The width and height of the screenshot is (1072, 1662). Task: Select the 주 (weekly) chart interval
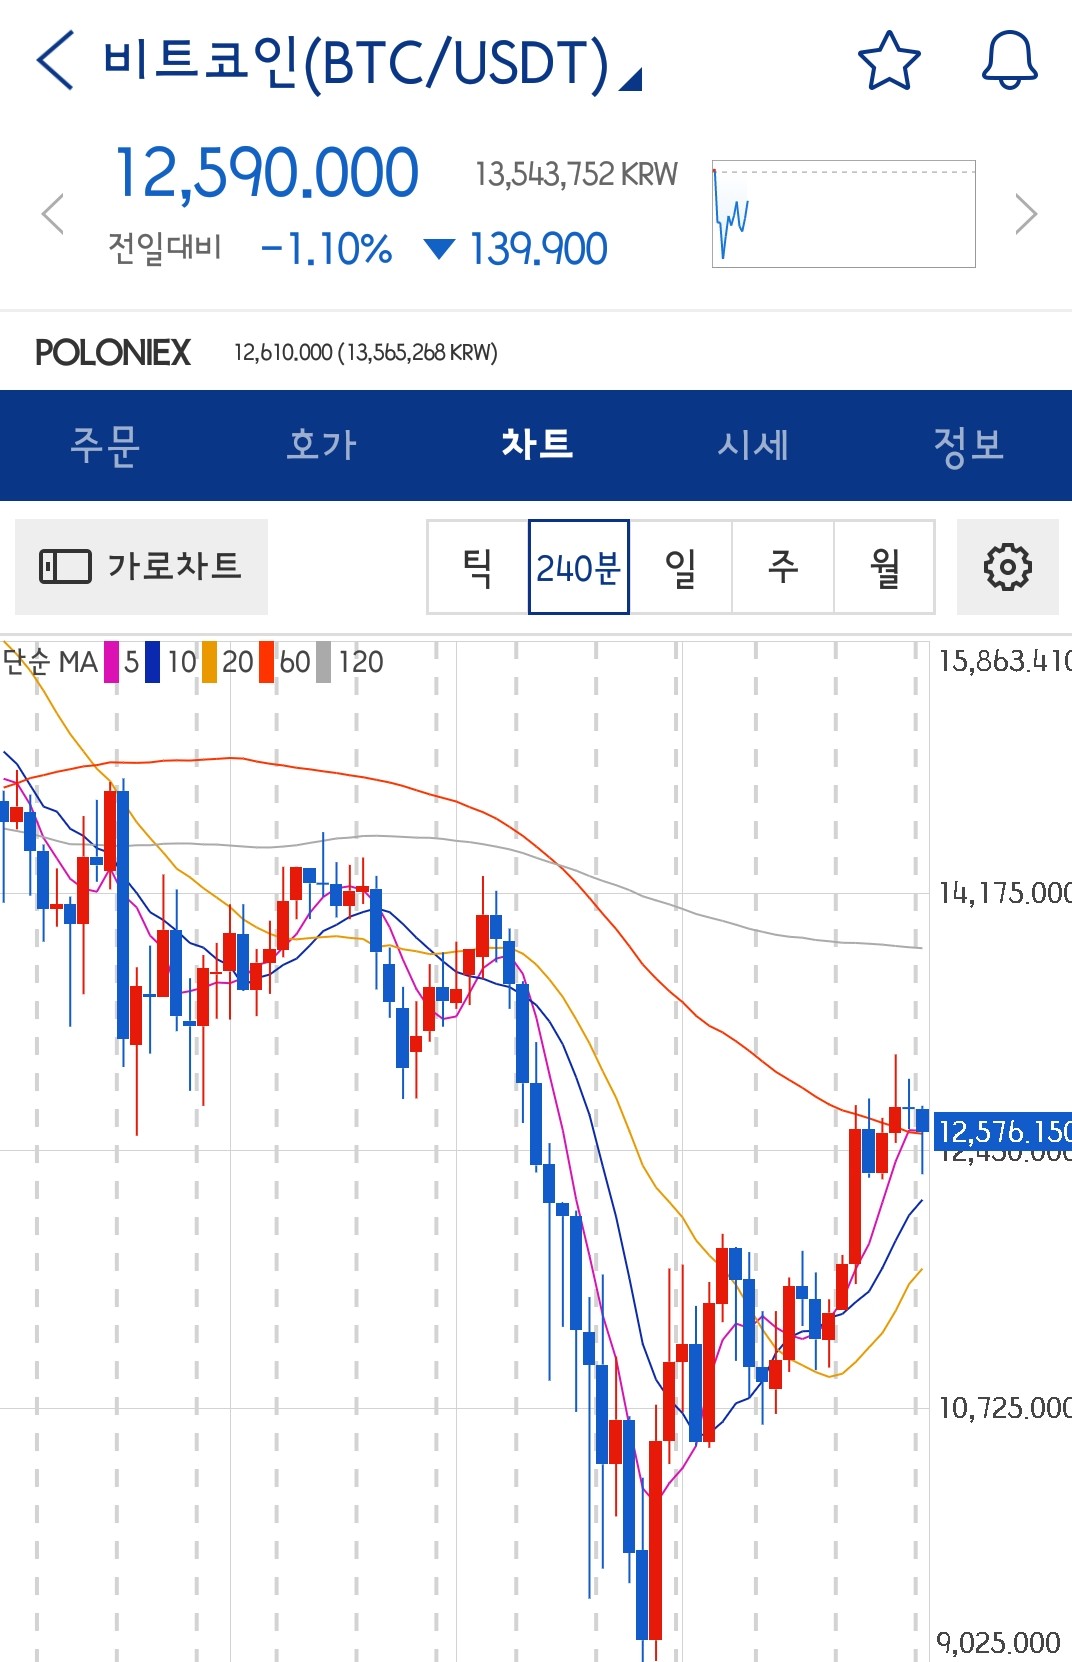[x=783, y=567]
